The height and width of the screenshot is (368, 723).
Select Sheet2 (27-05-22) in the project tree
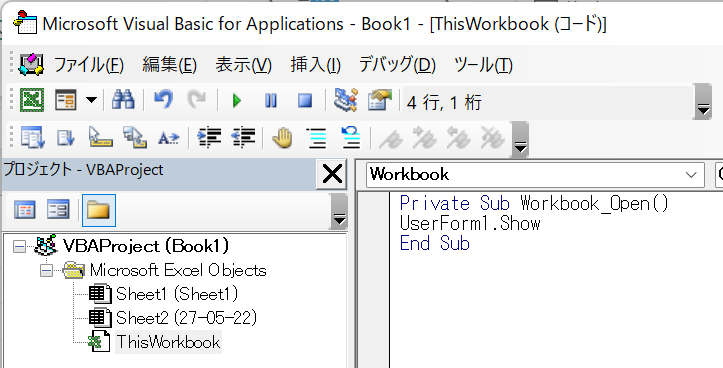(186, 318)
